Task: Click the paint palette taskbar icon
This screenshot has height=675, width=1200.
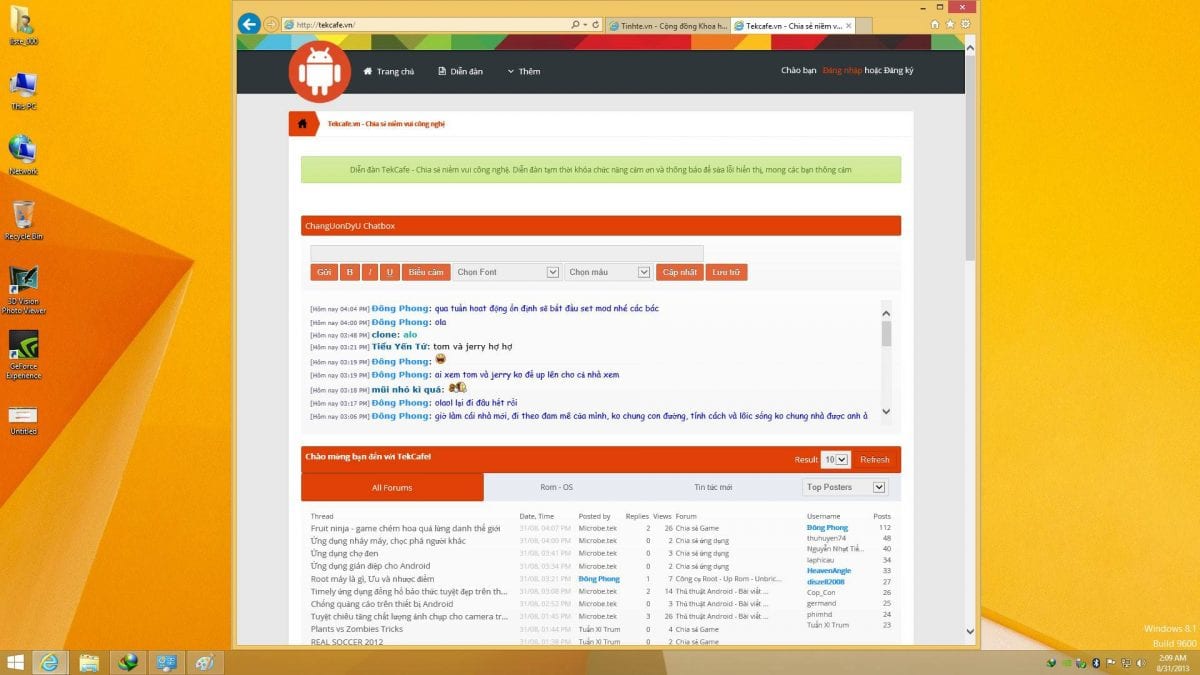Action: coord(204,662)
